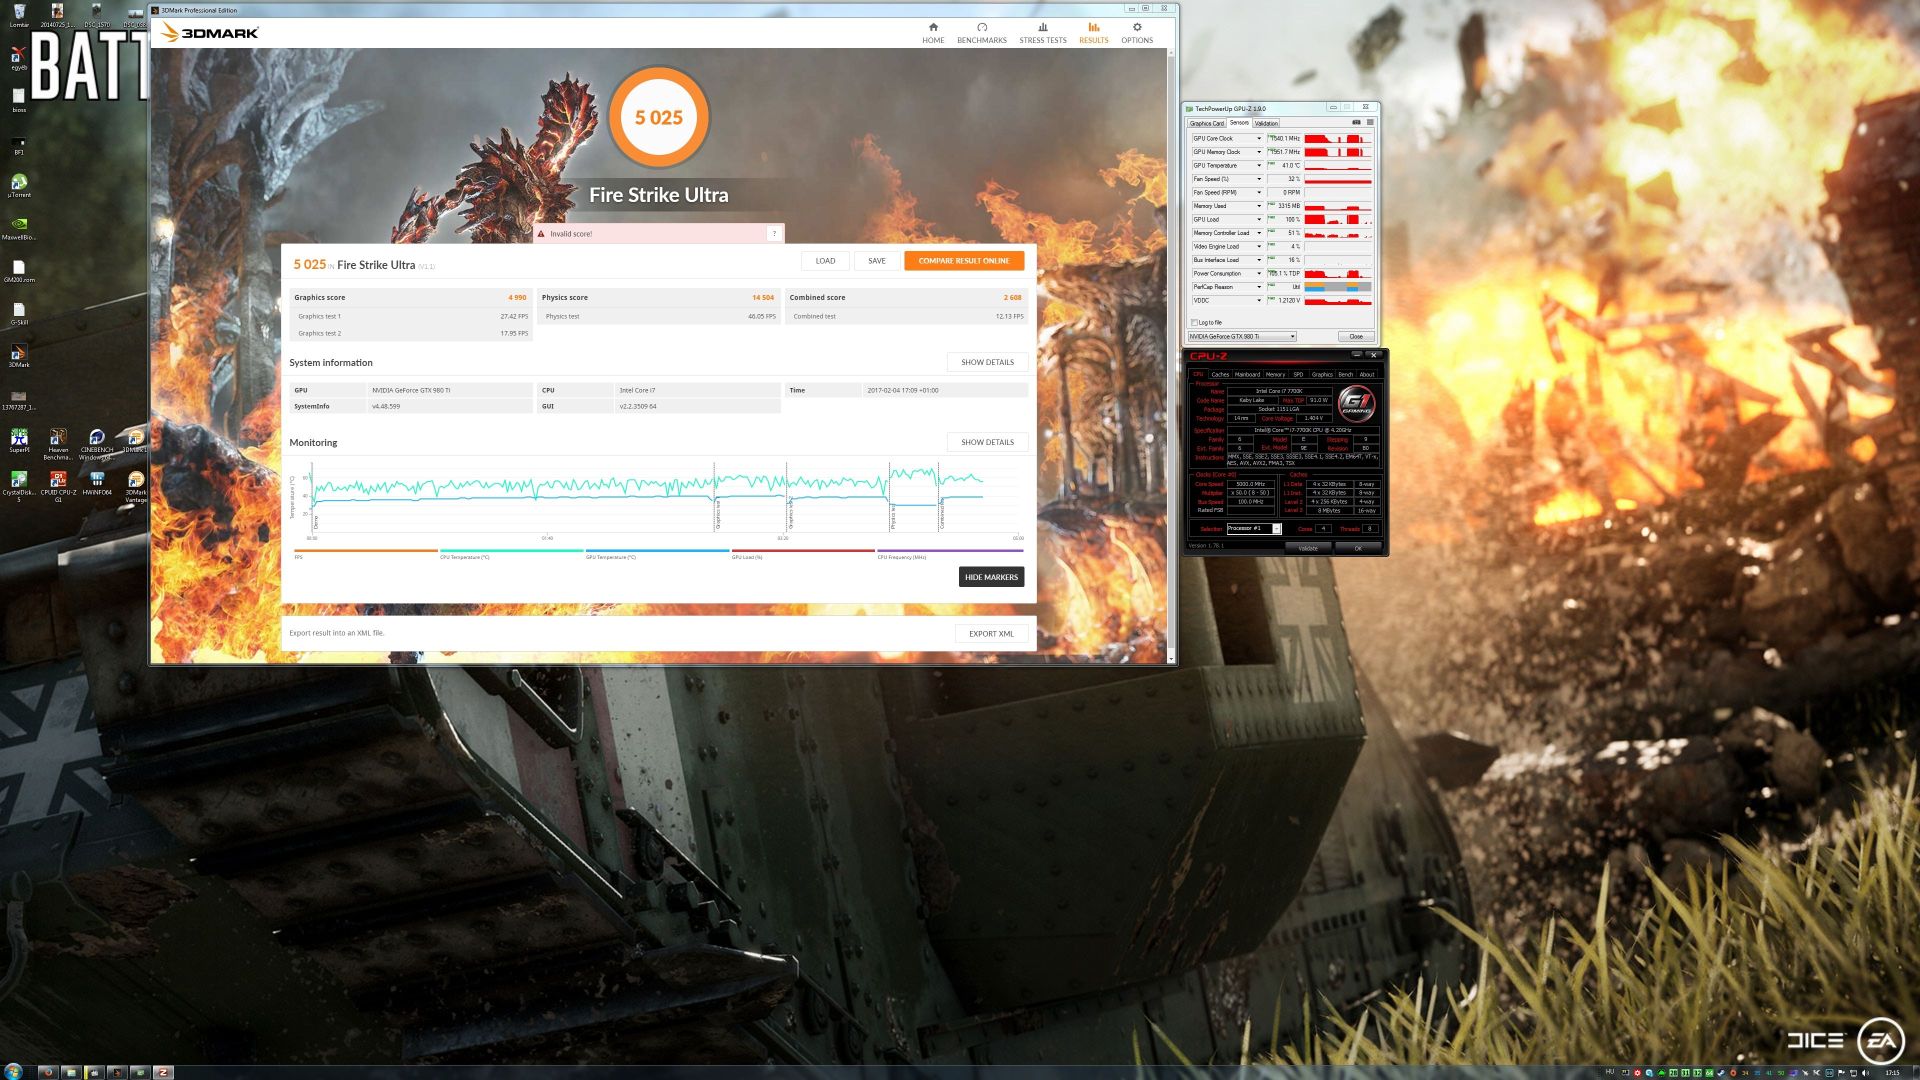Viewport: 1920px width, 1080px height.
Task: Open the G-Skill file on desktop
Action: coord(19,313)
